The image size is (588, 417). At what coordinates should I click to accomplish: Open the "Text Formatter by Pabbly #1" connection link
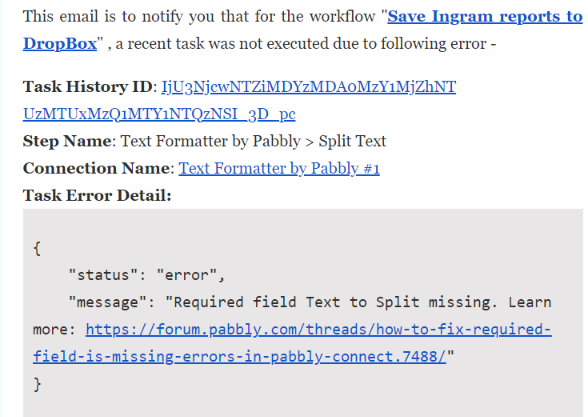(279, 168)
